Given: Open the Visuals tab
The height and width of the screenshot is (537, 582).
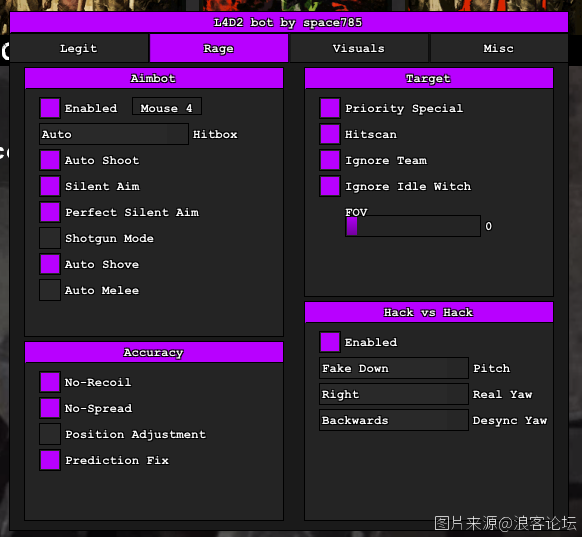Looking at the screenshot, I should (x=359, y=48).
